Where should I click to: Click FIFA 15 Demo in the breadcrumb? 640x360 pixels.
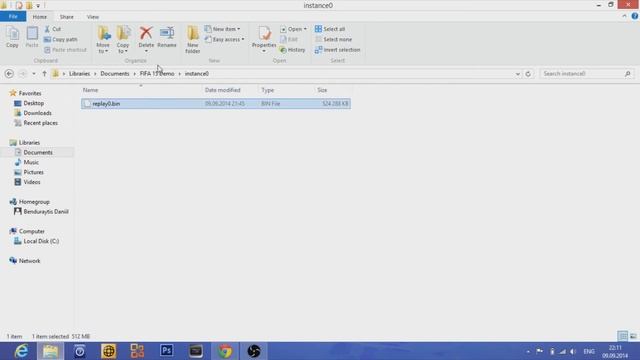coord(157,74)
